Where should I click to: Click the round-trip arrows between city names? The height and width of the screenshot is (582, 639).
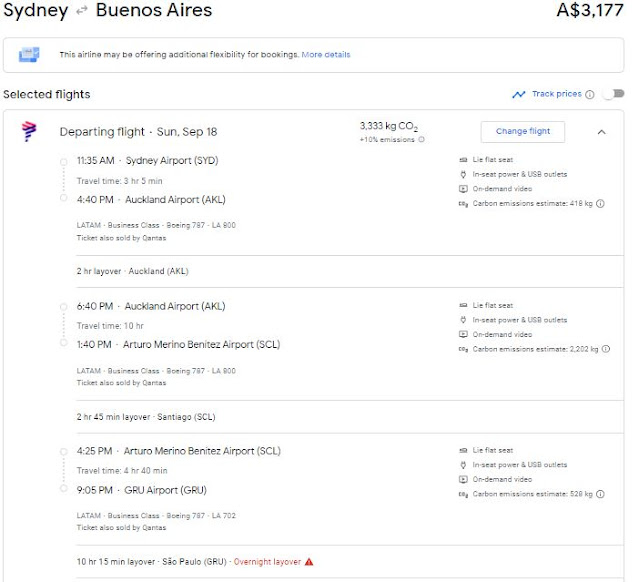coord(85,12)
